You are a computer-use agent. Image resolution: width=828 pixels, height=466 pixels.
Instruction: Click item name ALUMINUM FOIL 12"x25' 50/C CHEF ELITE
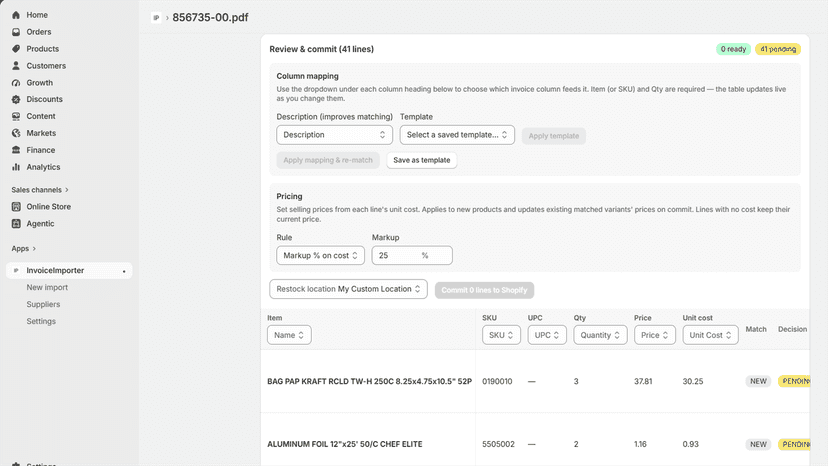point(344,444)
